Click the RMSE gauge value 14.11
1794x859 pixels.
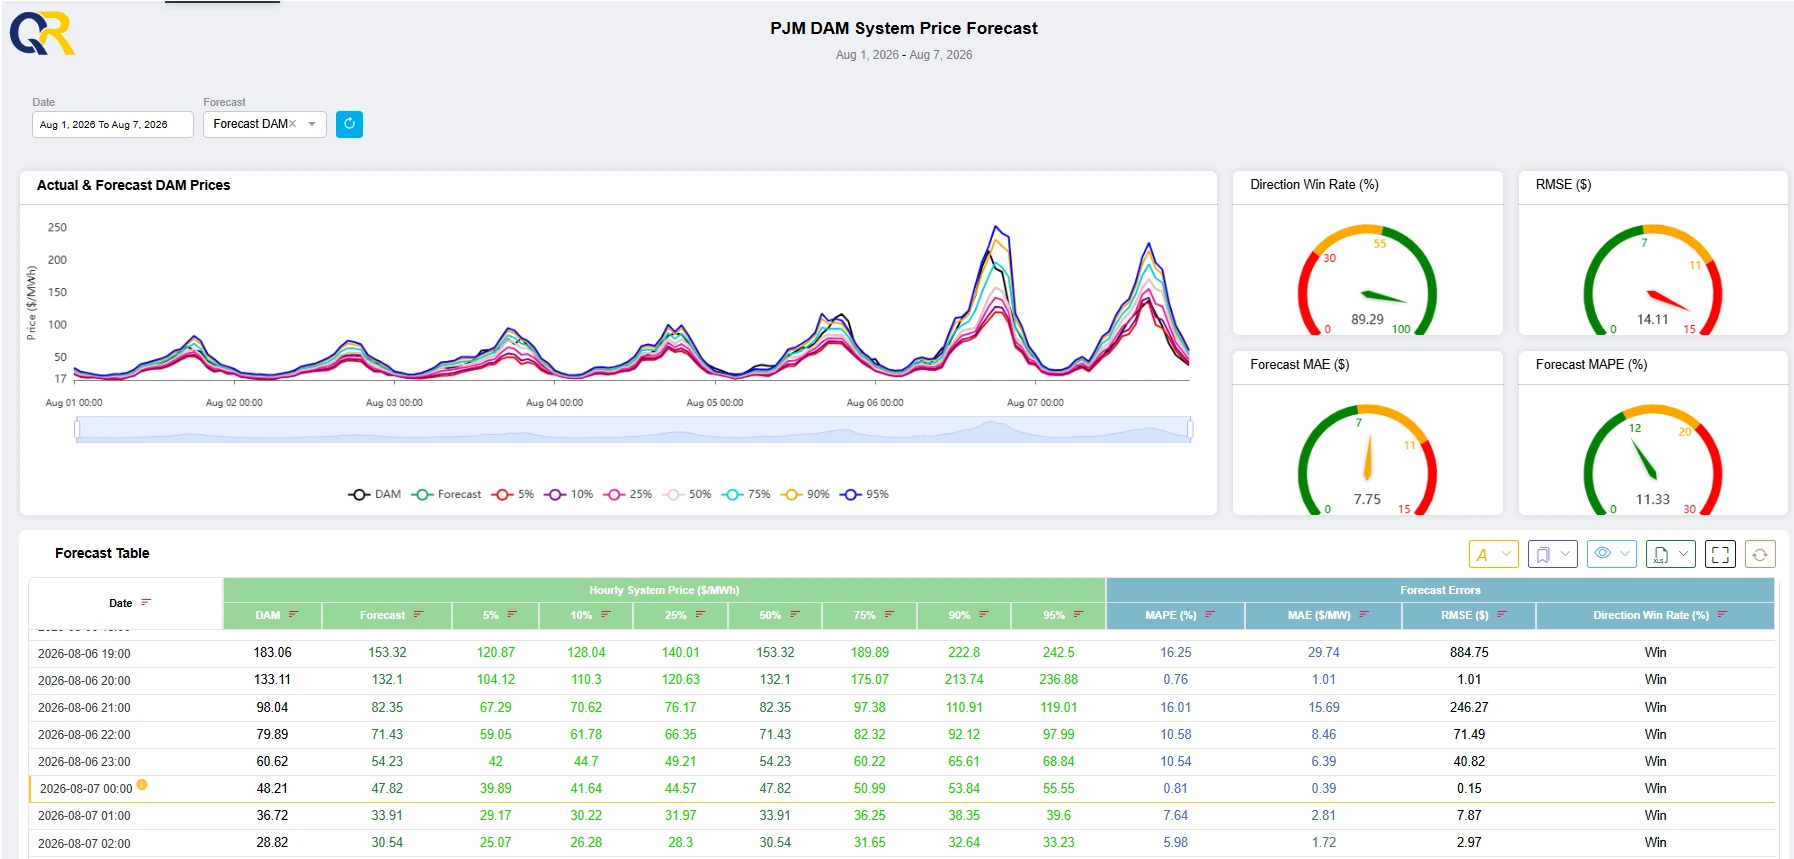[1652, 319]
